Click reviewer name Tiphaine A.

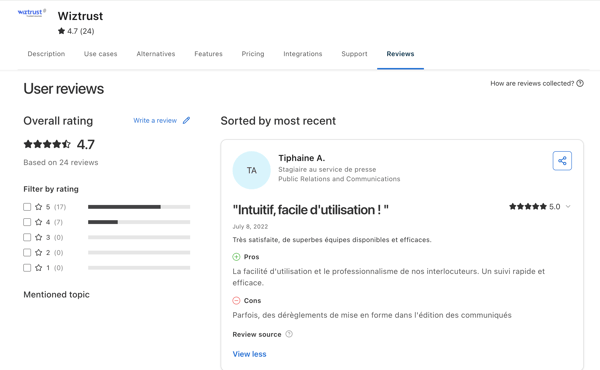302,158
